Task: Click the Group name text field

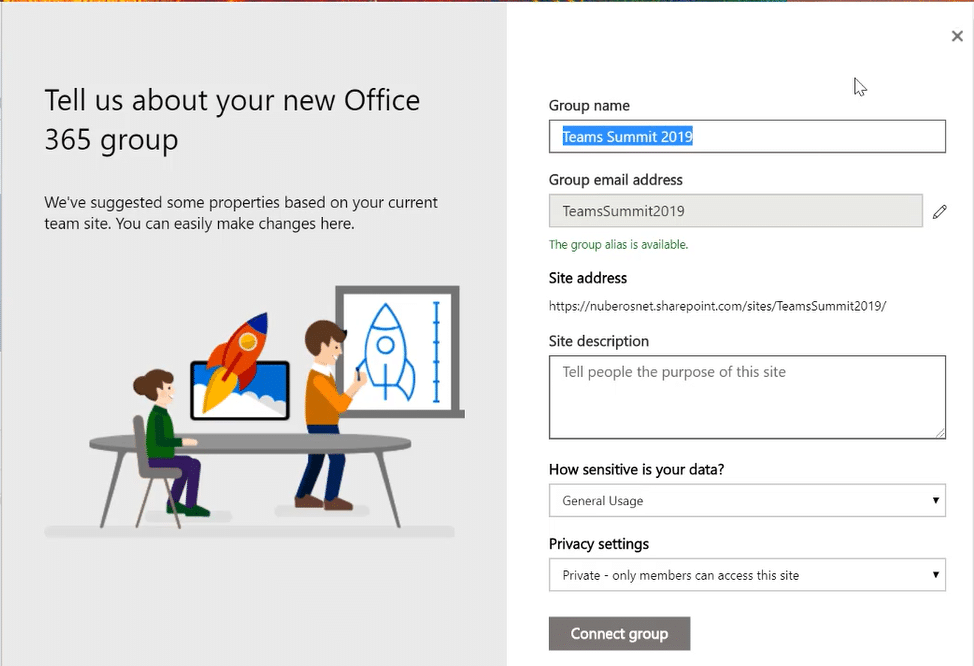Action: 747,137
